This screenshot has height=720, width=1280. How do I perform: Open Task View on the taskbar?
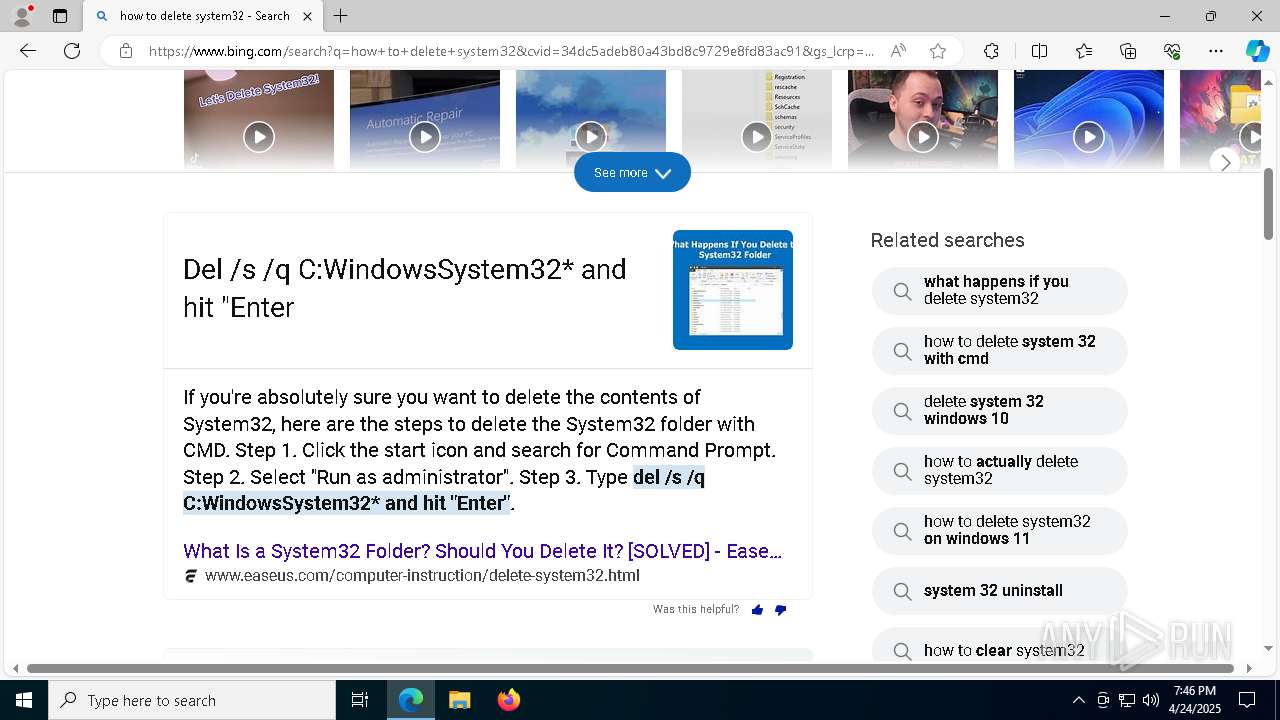pyautogui.click(x=360, y=700)
